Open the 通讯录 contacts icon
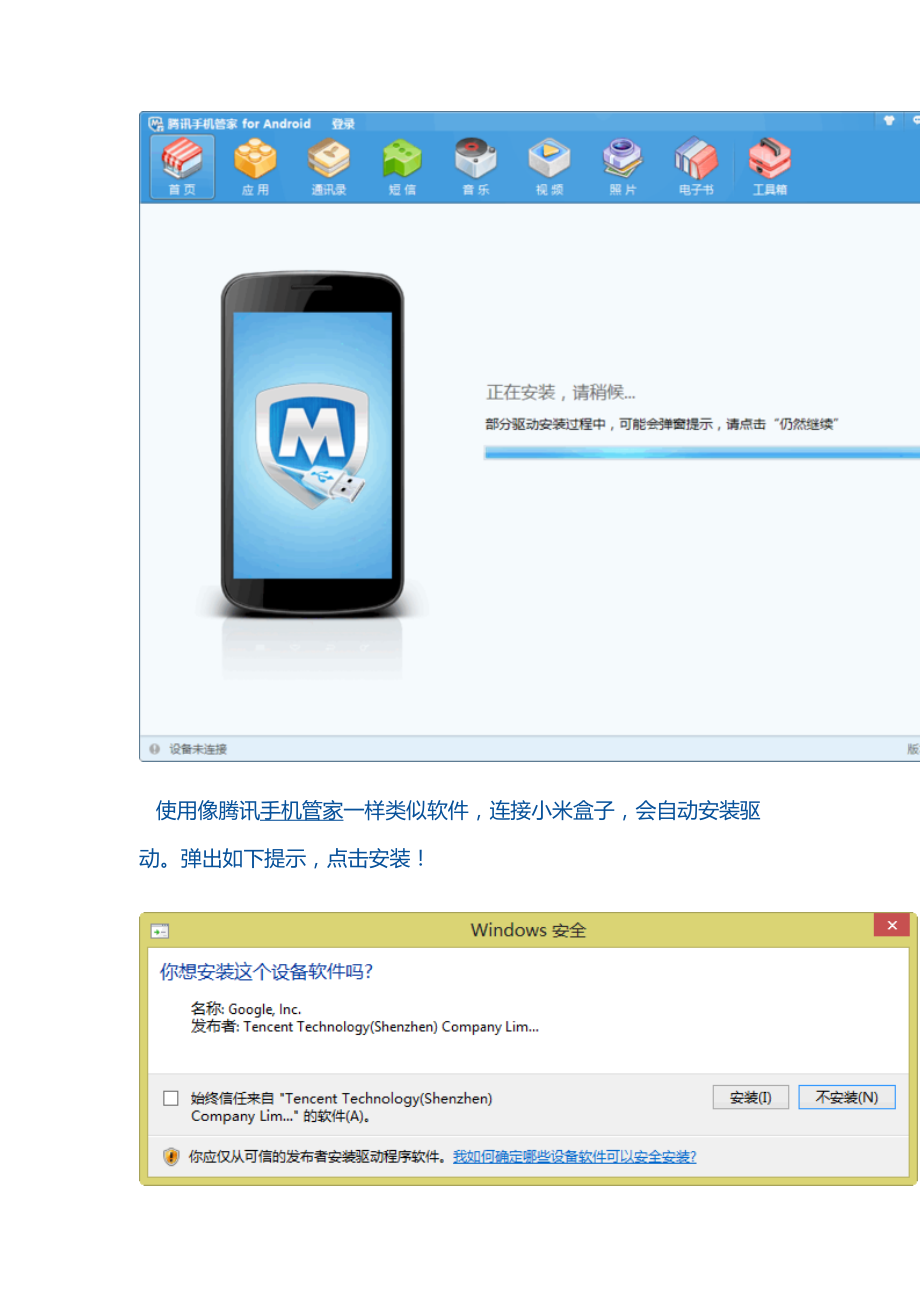The width and height of the screenshot is (920, 1302). pos(328,167)
